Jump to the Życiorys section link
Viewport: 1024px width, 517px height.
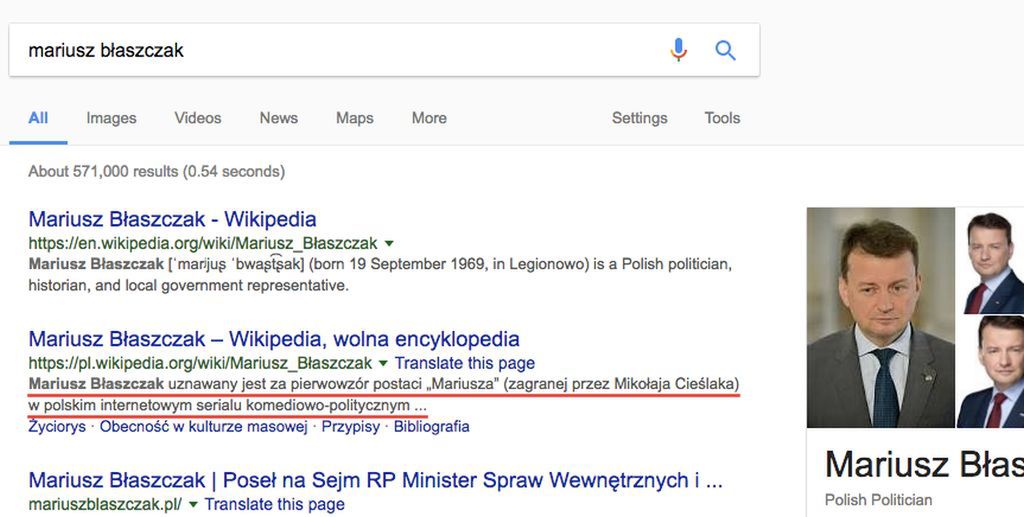click(57, 426)
